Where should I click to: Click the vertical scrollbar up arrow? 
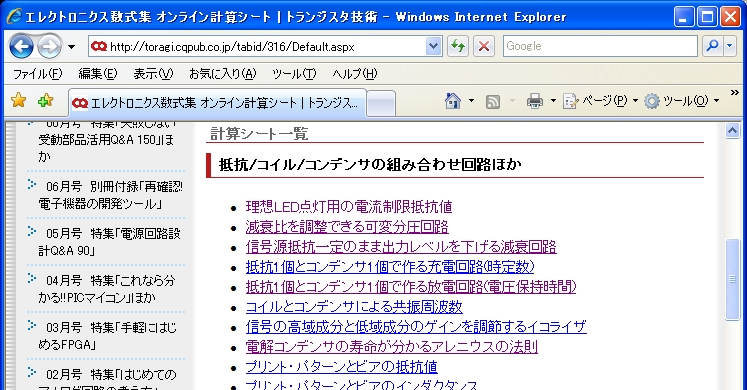732,130
